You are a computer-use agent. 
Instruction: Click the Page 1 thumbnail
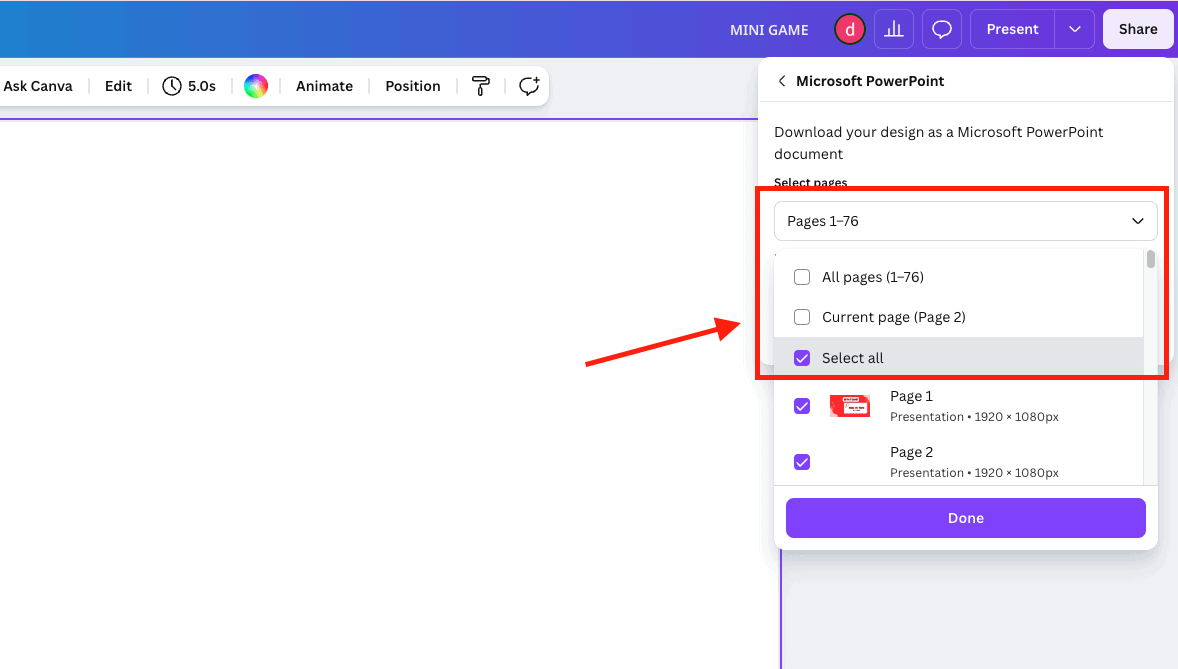pyautogui.click(x=850, y=406)
